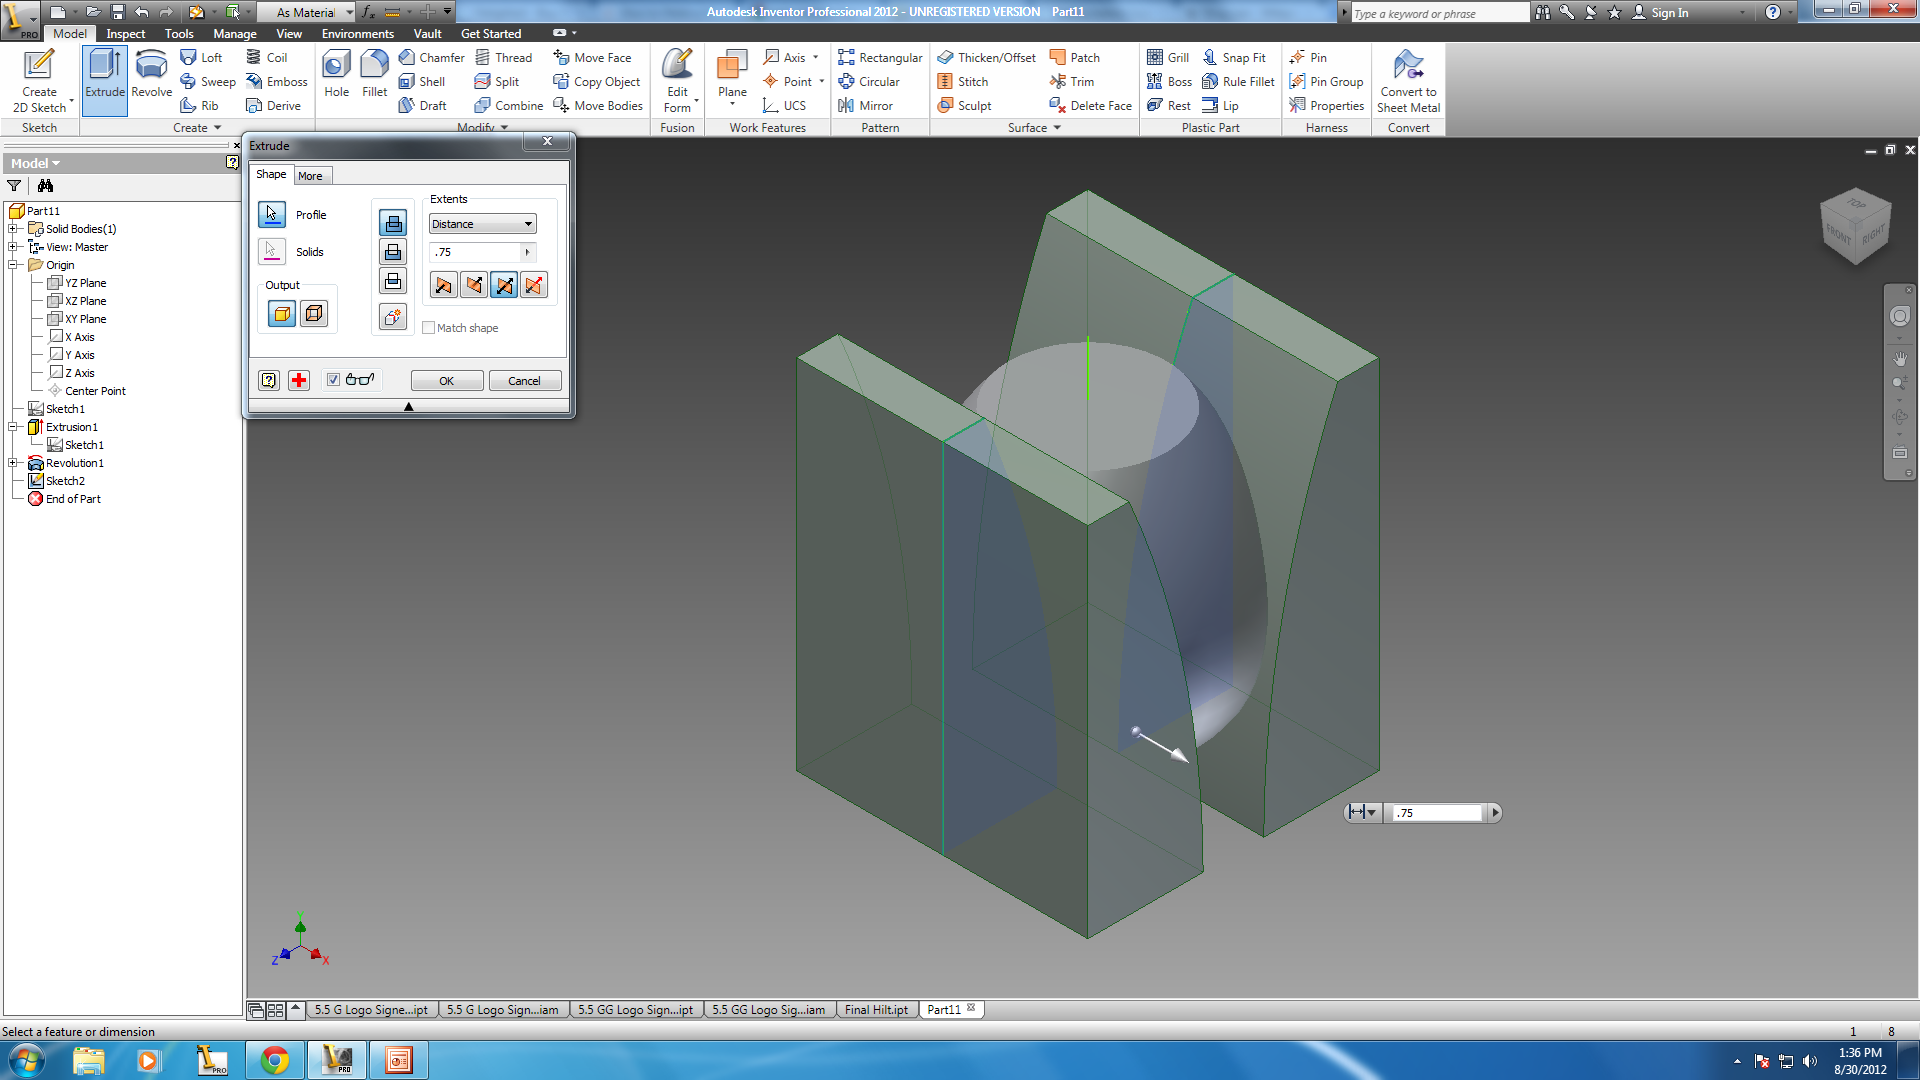Click the in-canvas .75 distance field
The height and width of the screenshot is (1080, 1920).
1438,813
